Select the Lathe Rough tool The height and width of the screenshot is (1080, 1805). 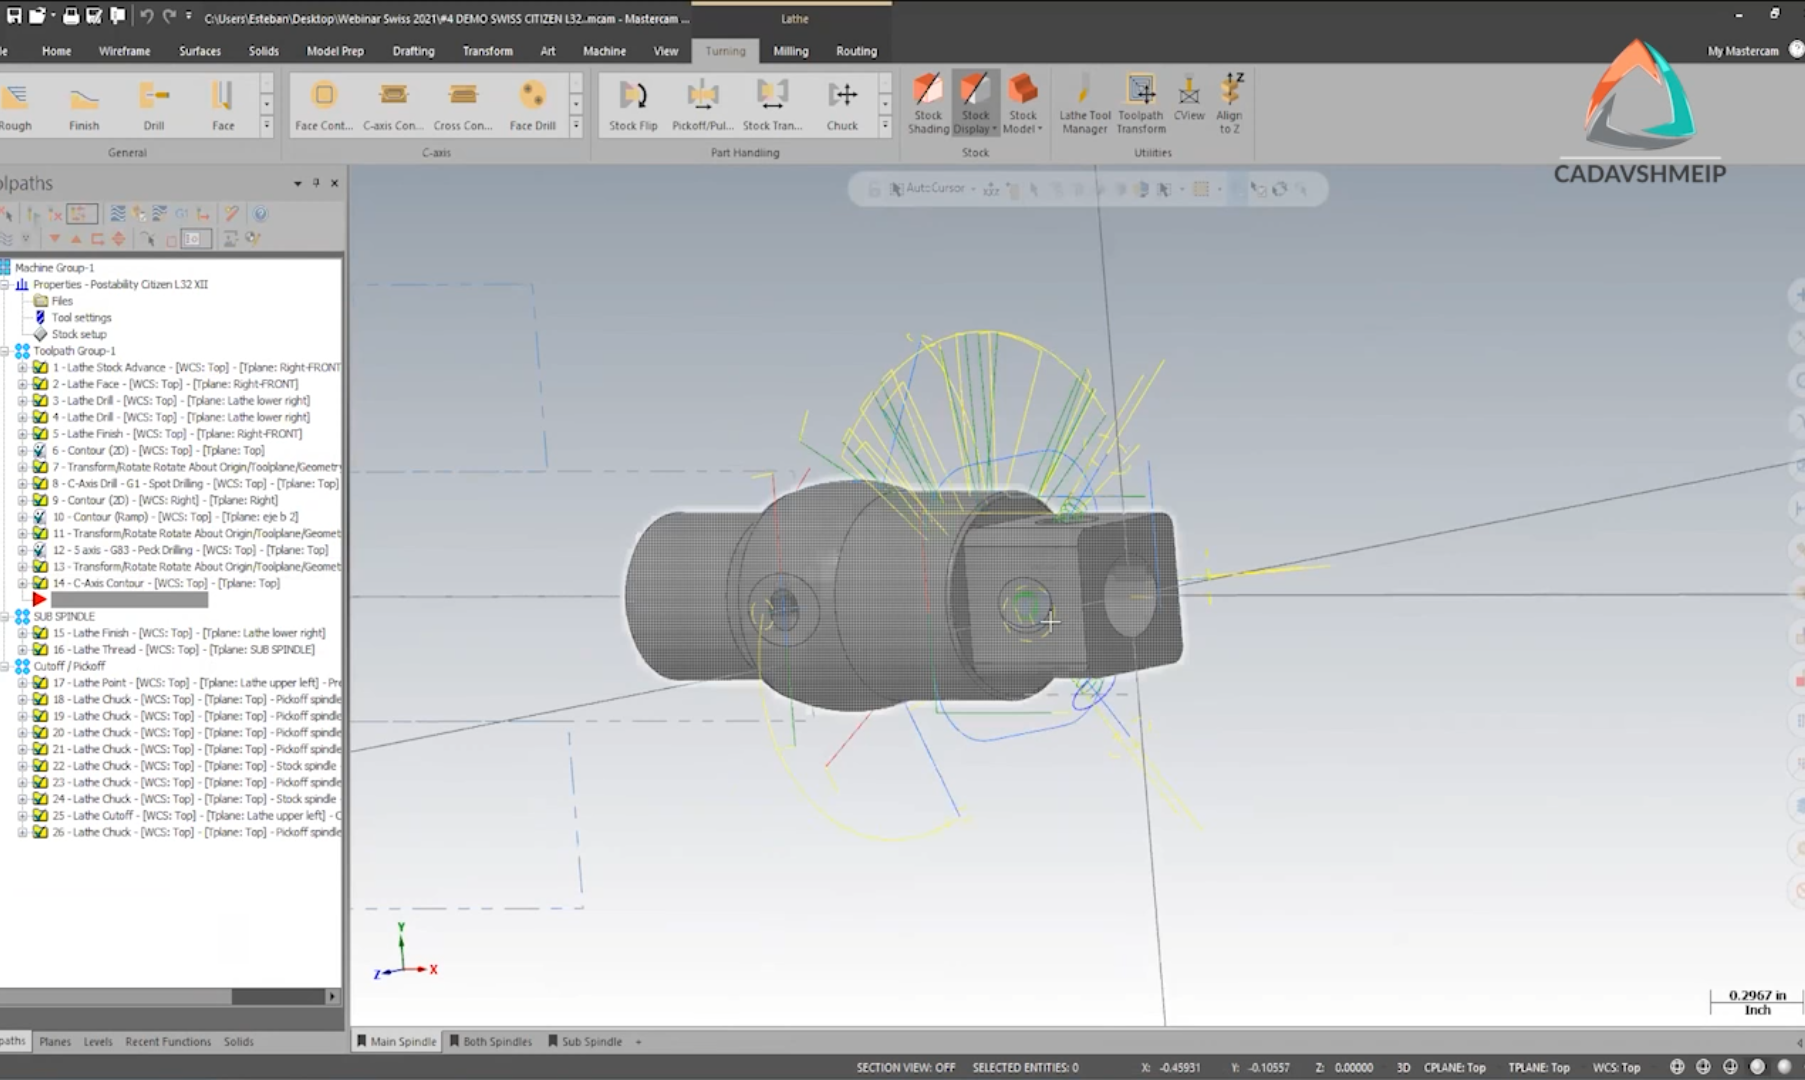coord(16,103)
